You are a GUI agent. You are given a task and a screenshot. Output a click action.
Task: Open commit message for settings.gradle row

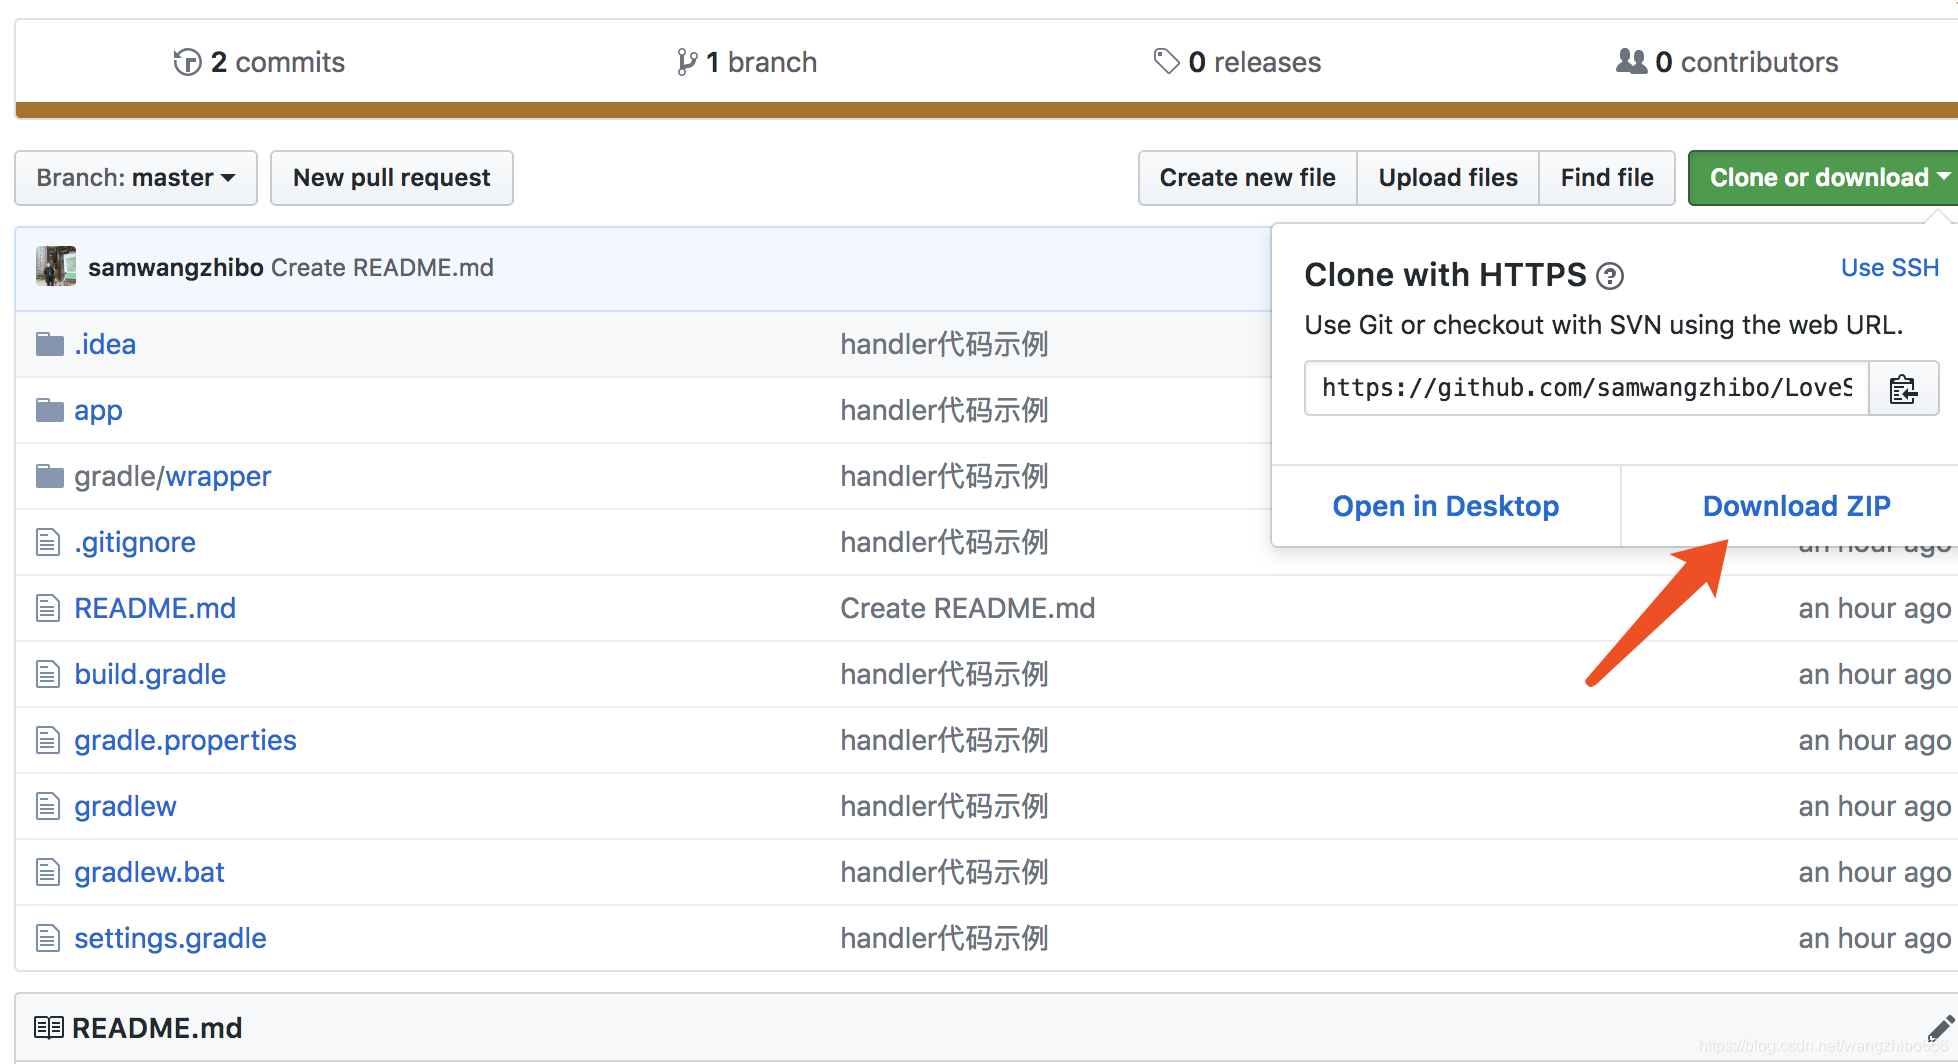(x=944, y=938)
